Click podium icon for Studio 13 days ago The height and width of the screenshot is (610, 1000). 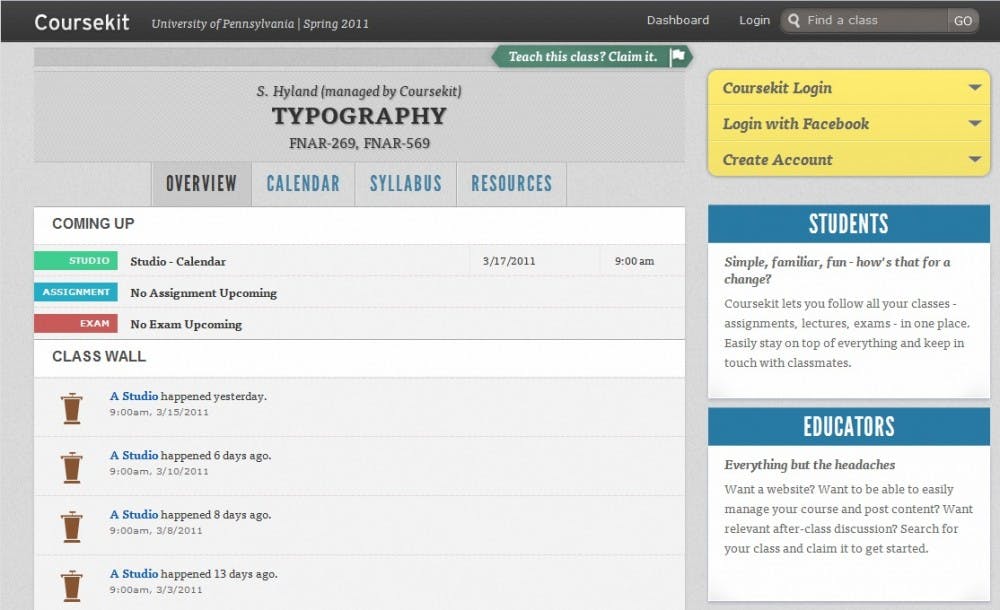pyautogui.click(x=71, y=585)
